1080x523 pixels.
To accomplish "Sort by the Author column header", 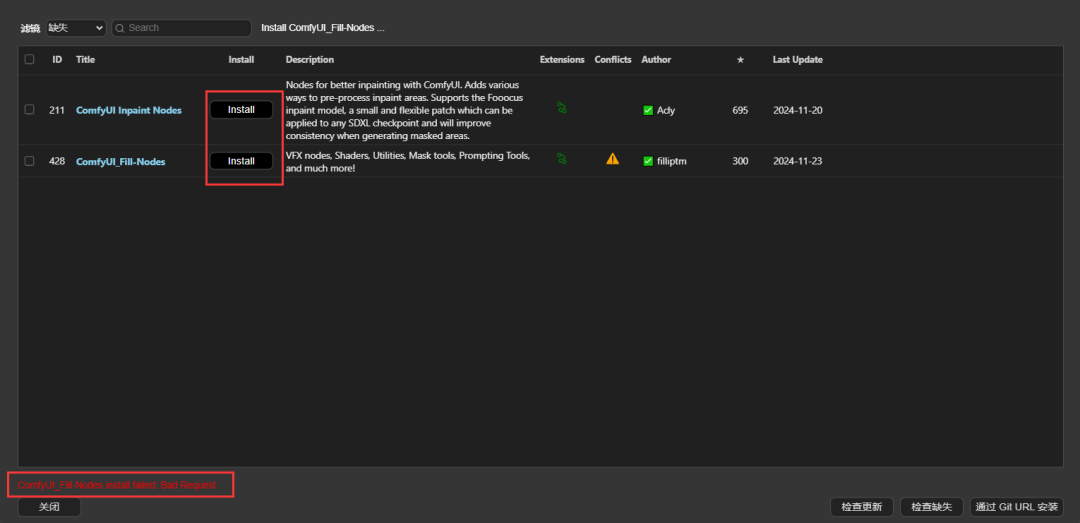I will [x=656, y=60].
